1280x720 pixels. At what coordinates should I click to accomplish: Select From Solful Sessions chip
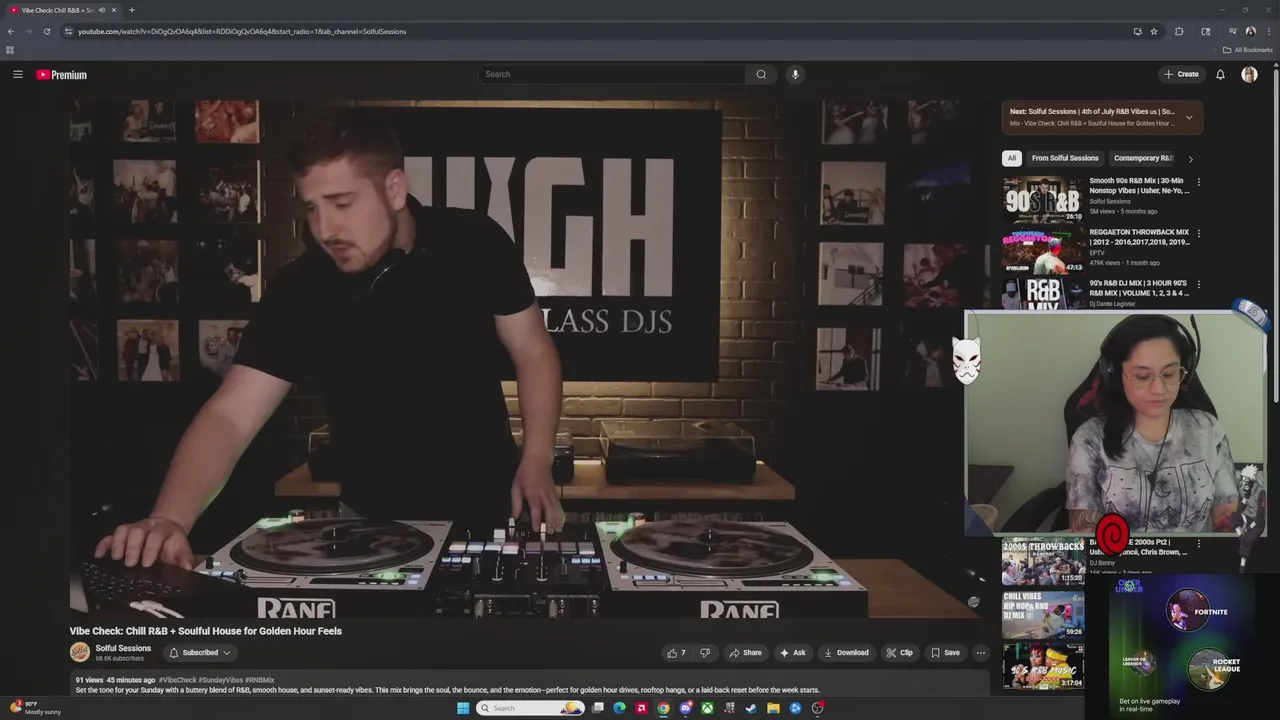point(1065,158)
